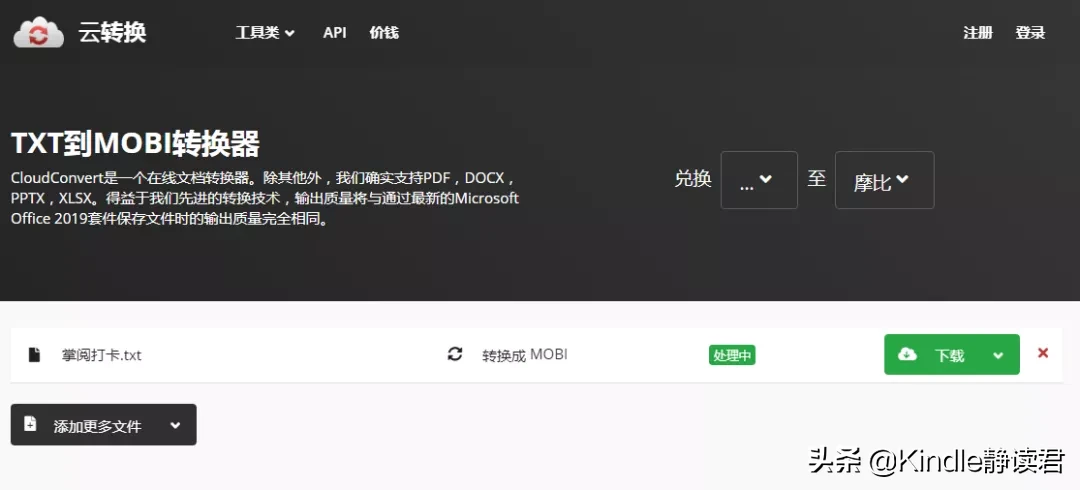The width and height of the screenshot is (1080, 490).
Task: Click the 处理中 status badge
Action: click(x=732, y=356)
